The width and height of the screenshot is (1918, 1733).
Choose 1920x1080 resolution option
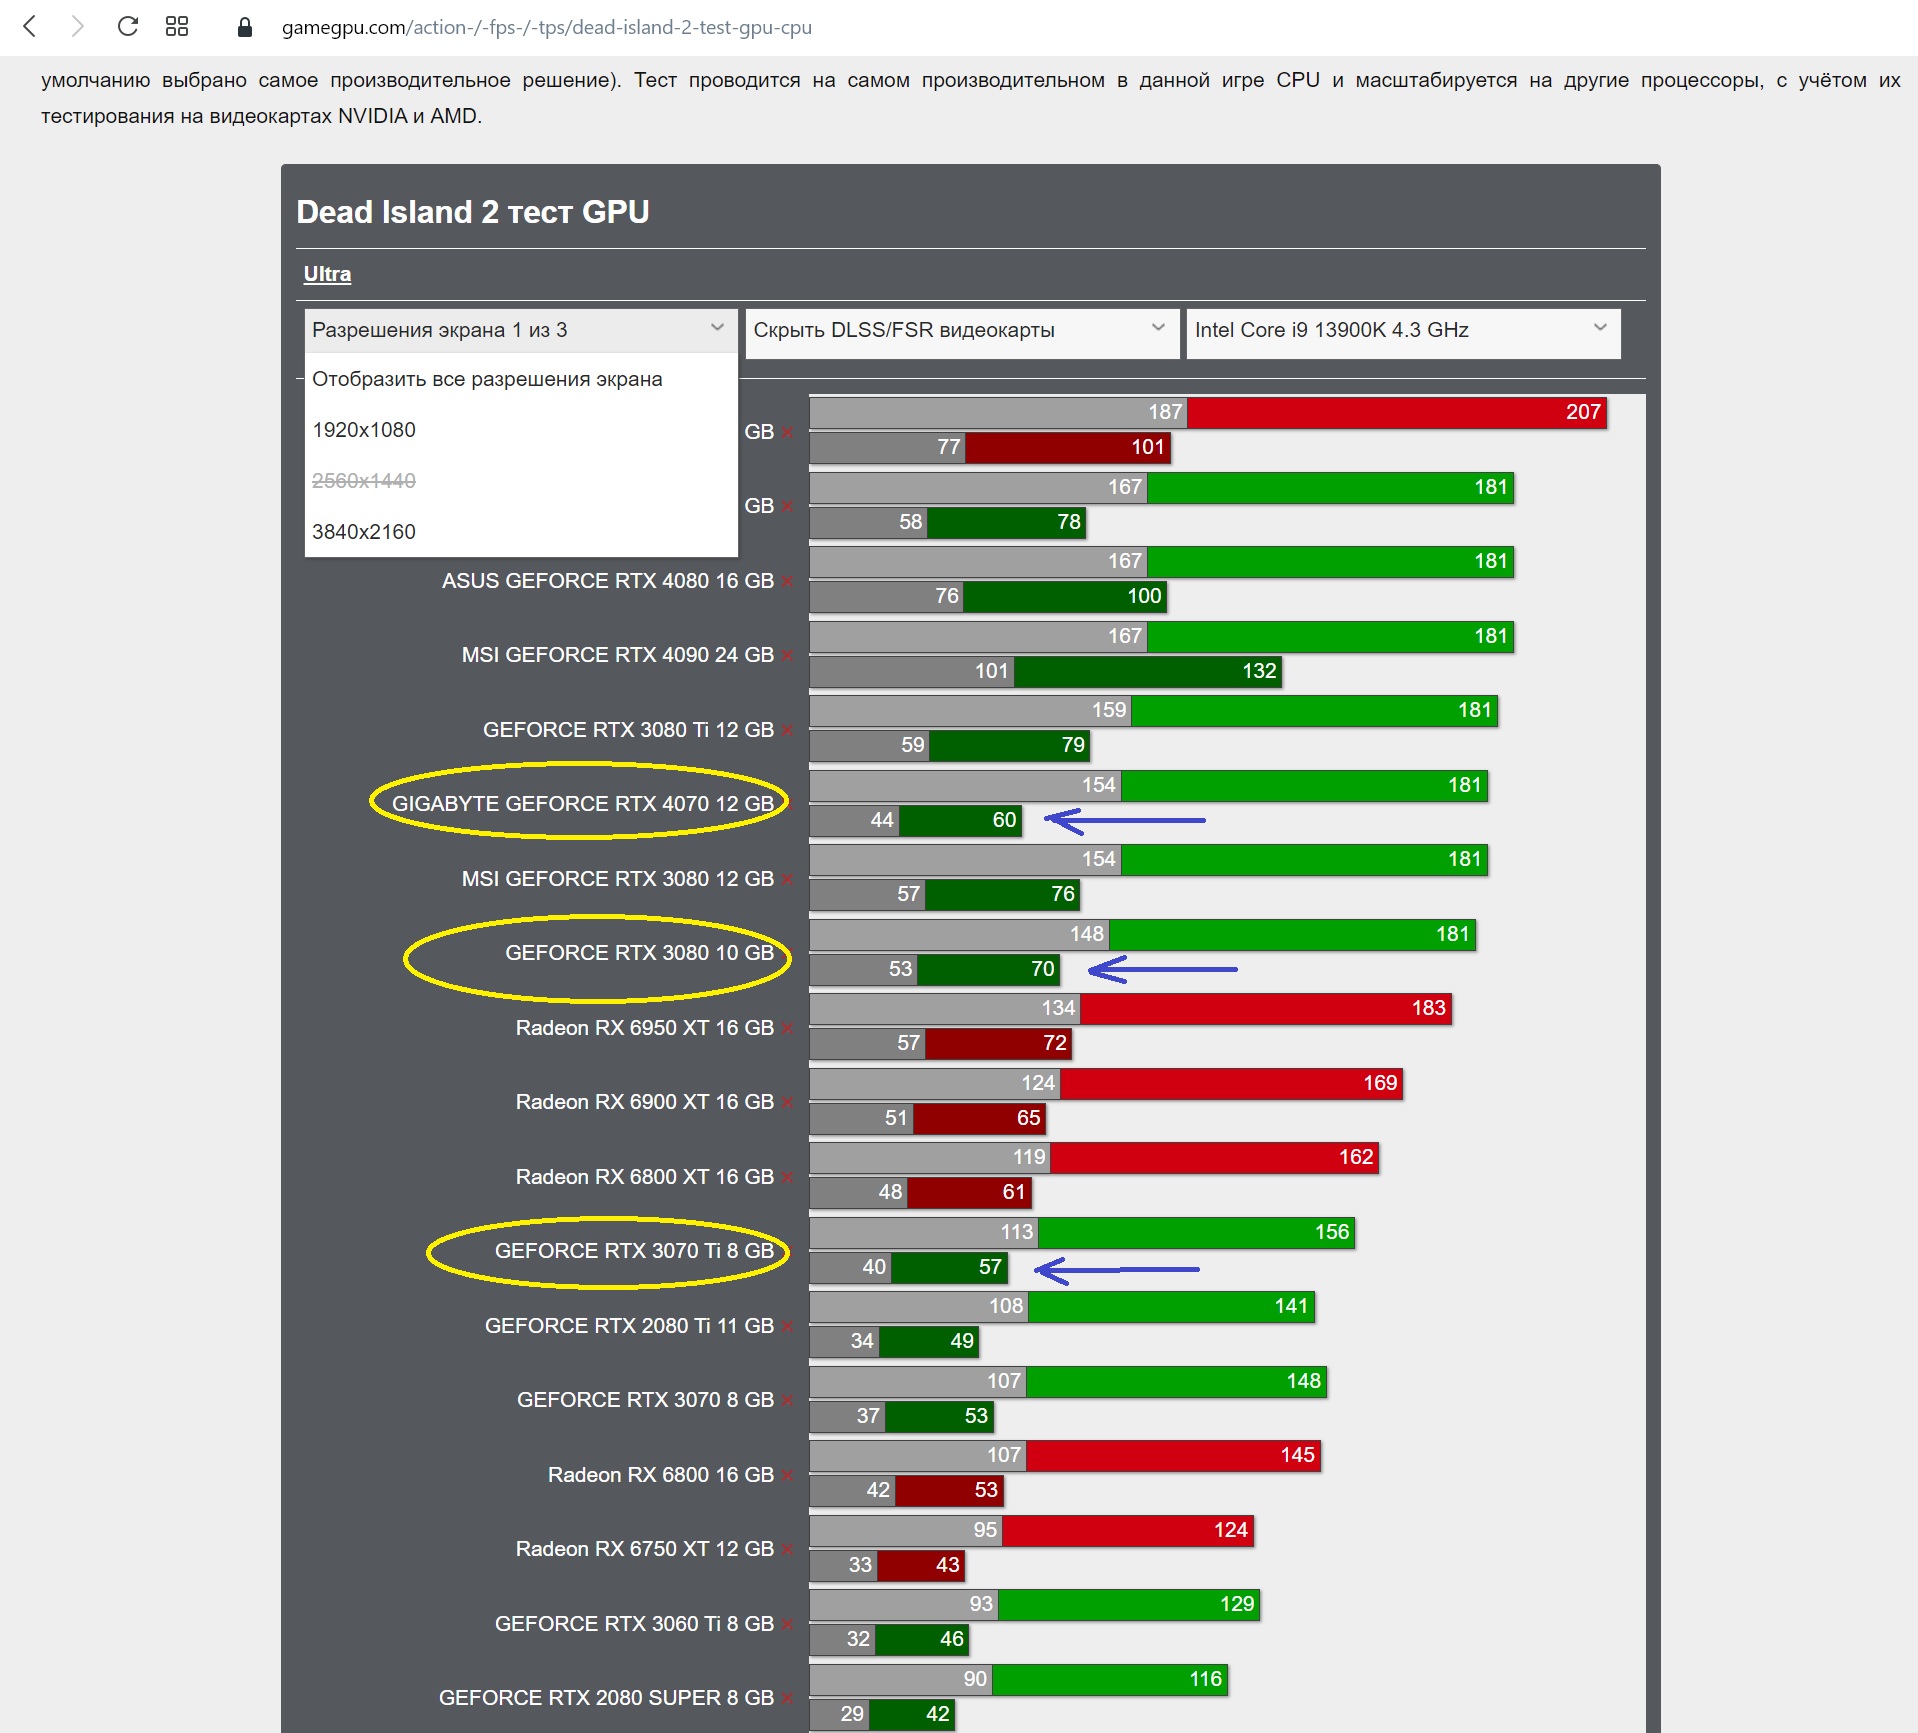(x=520, y=430)
